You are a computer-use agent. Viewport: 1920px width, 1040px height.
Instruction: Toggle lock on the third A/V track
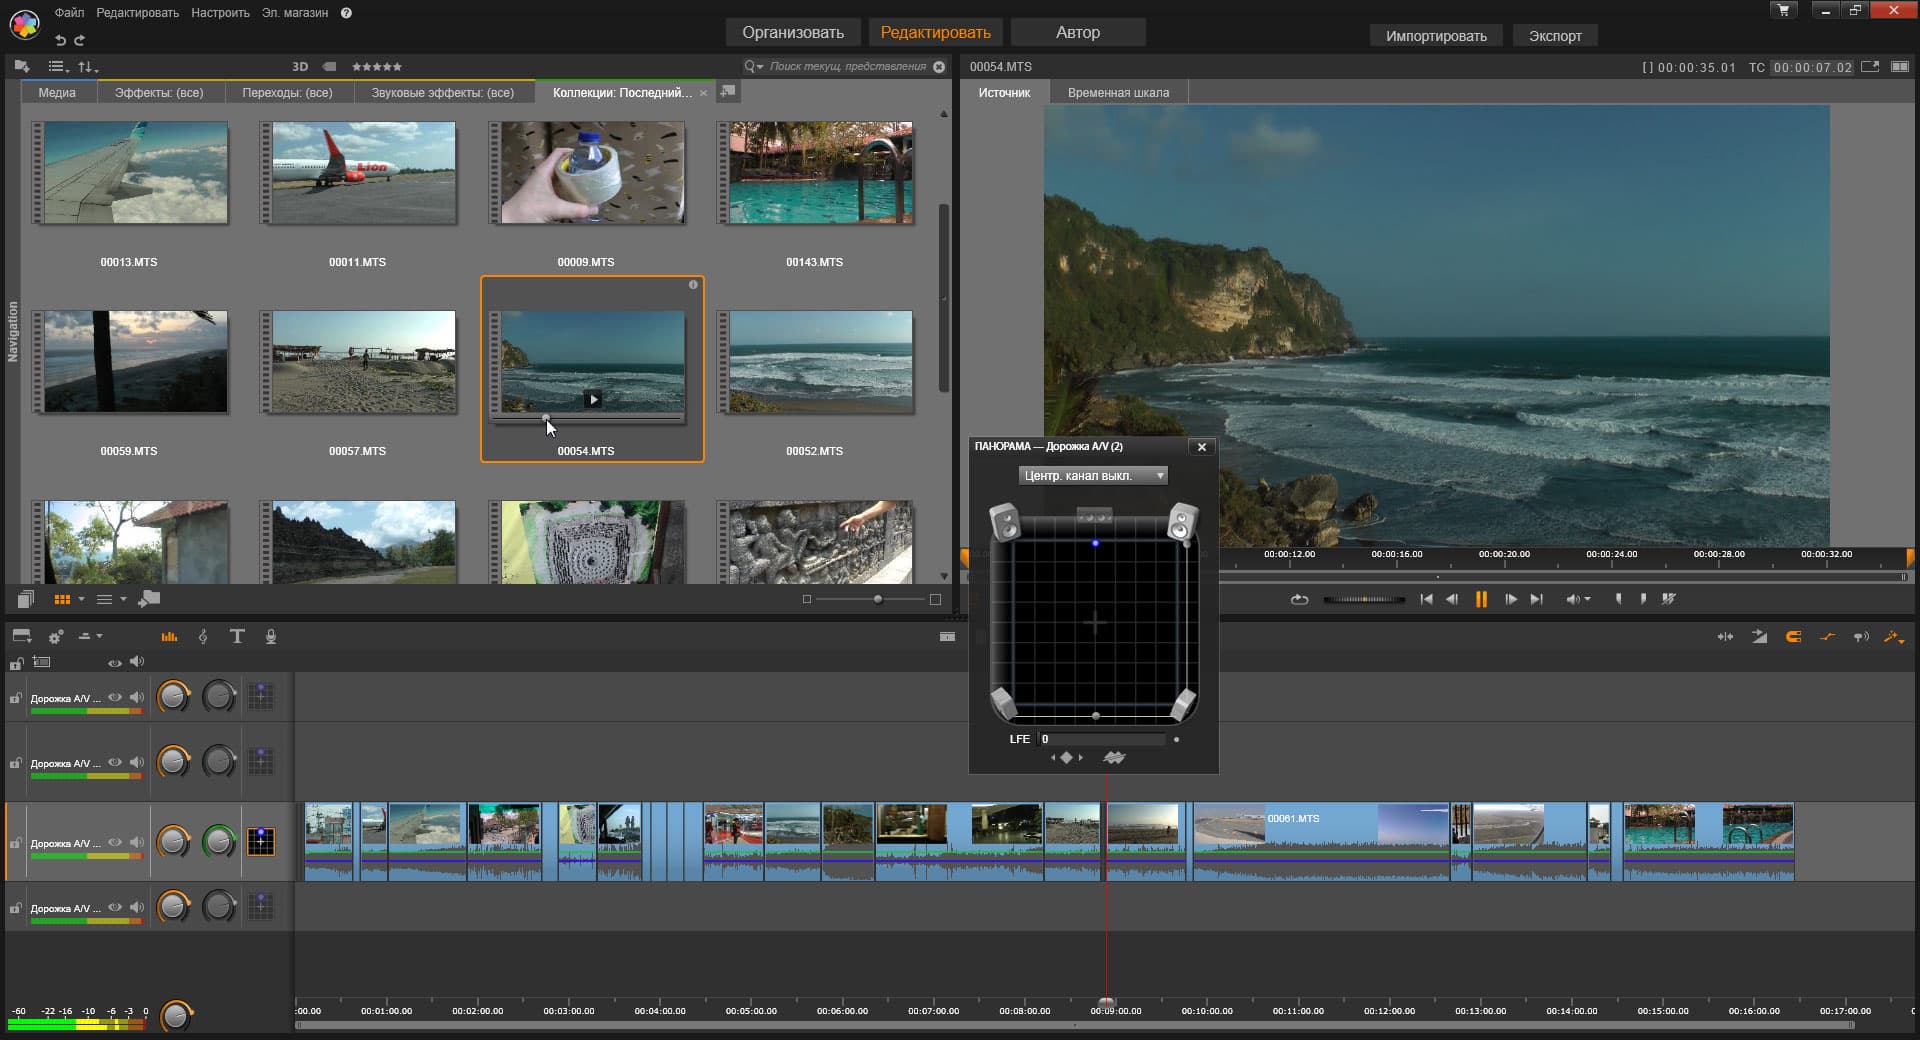[x=16, y=844]
